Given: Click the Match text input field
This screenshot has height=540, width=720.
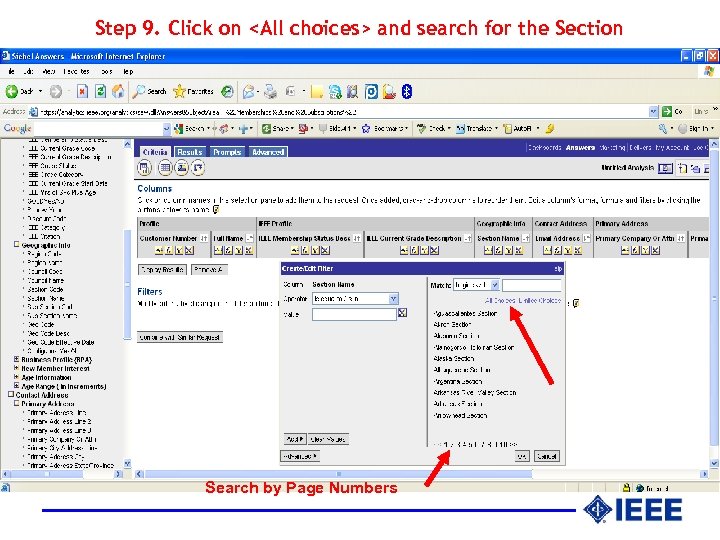Looking at the screenshot, I should (532, 285).
